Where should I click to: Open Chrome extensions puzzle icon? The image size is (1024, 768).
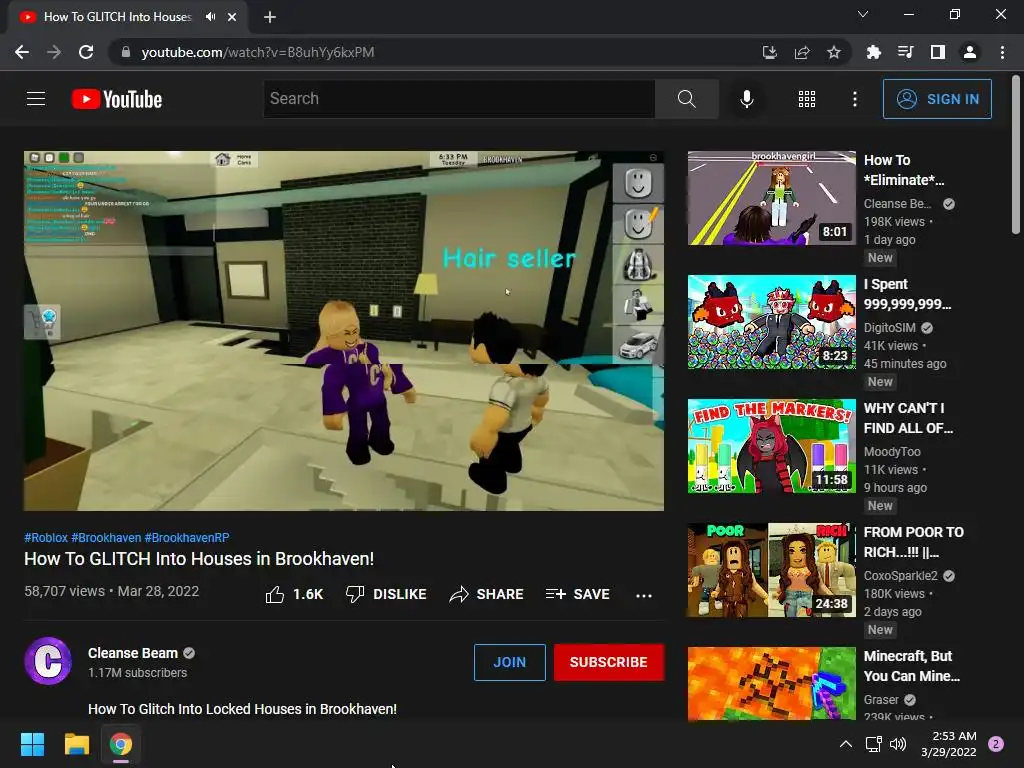click(x=874, y=52)
